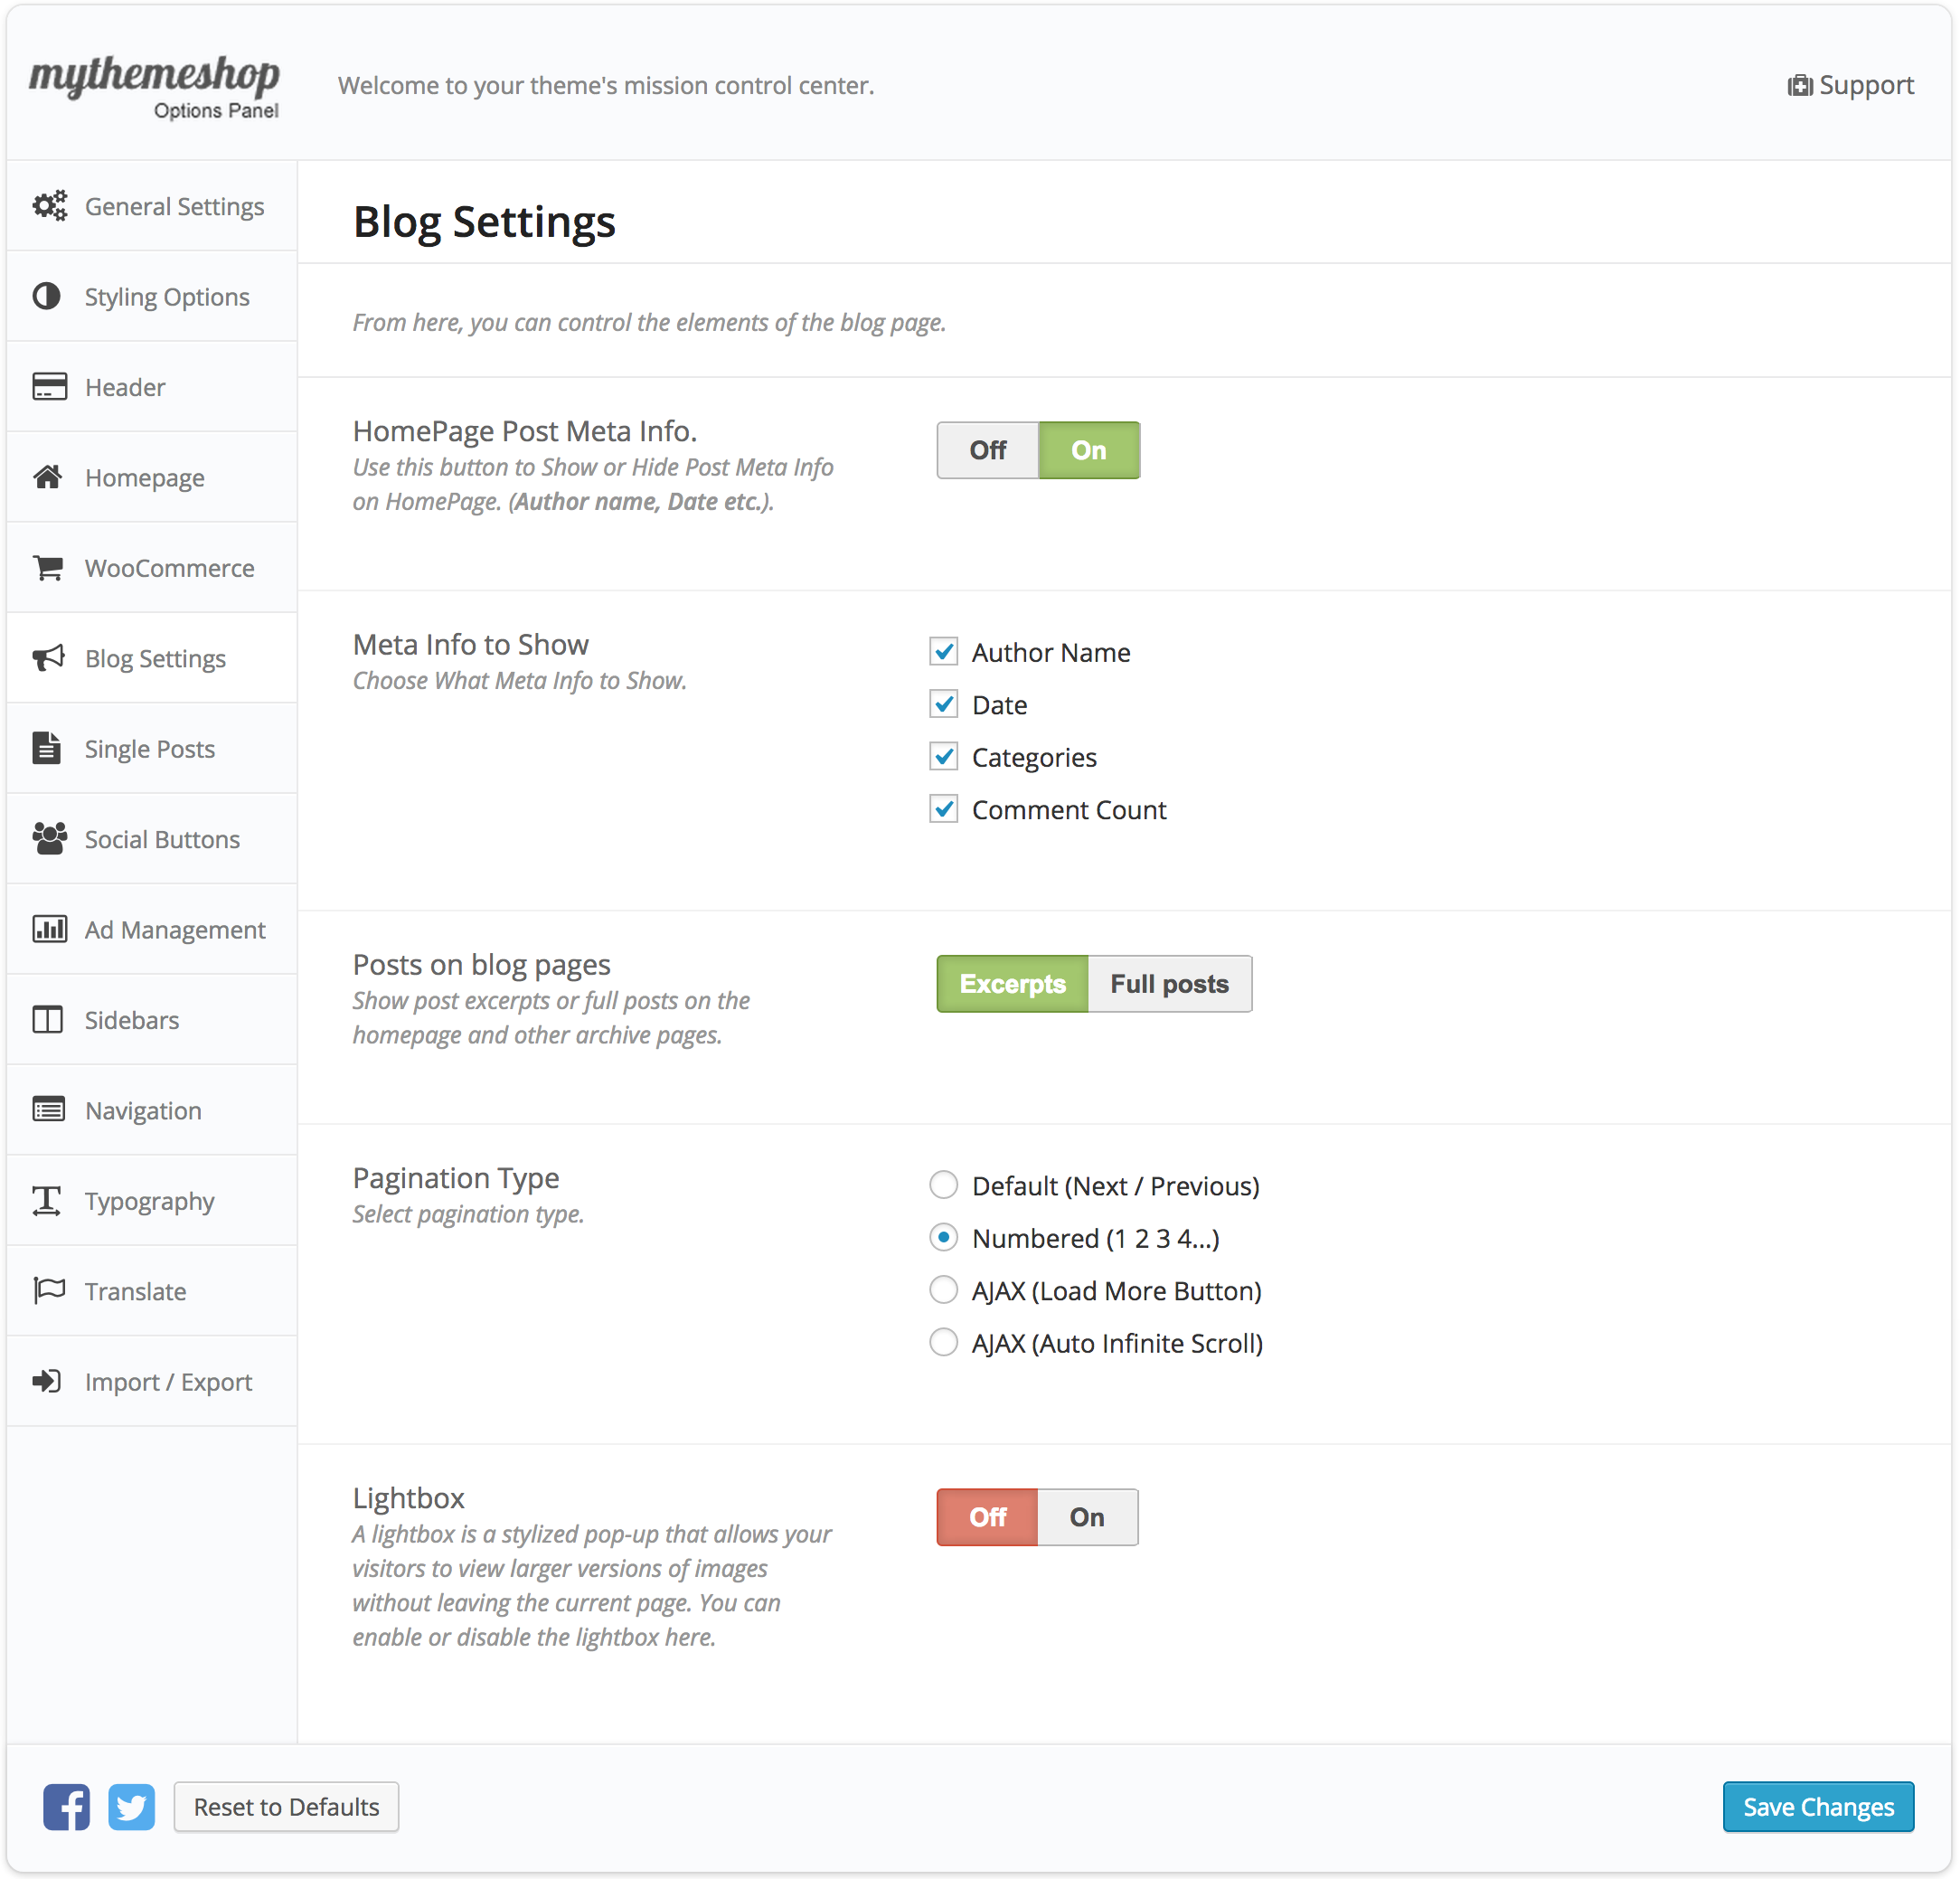
Task: Open WooCommerce via the cart icon
Action: [x=48, y=567]
